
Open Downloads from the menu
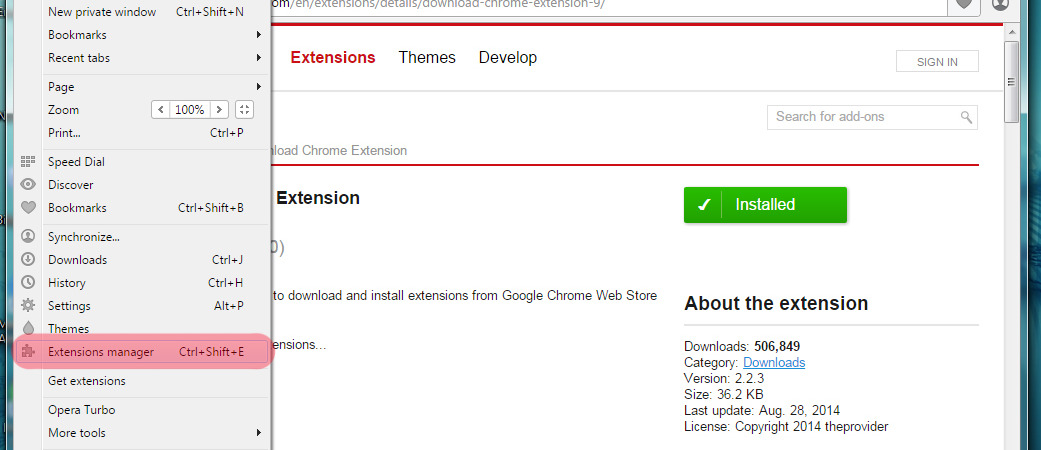coord(77,260)
